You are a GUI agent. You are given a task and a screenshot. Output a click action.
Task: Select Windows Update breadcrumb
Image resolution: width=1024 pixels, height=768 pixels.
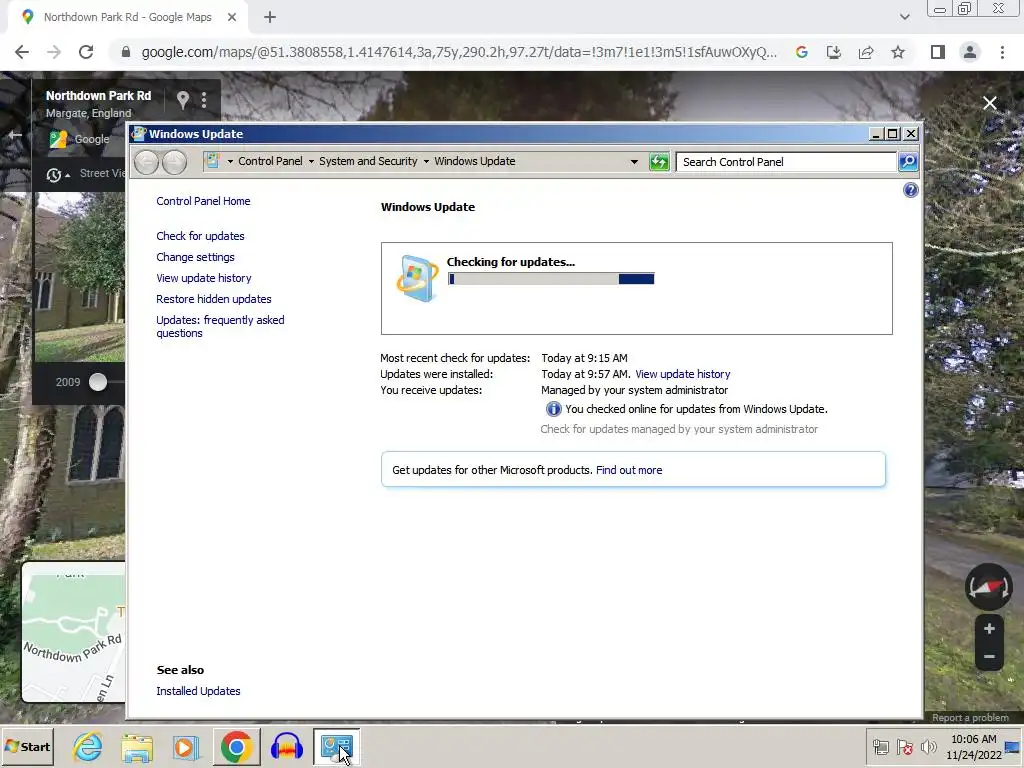475,161
